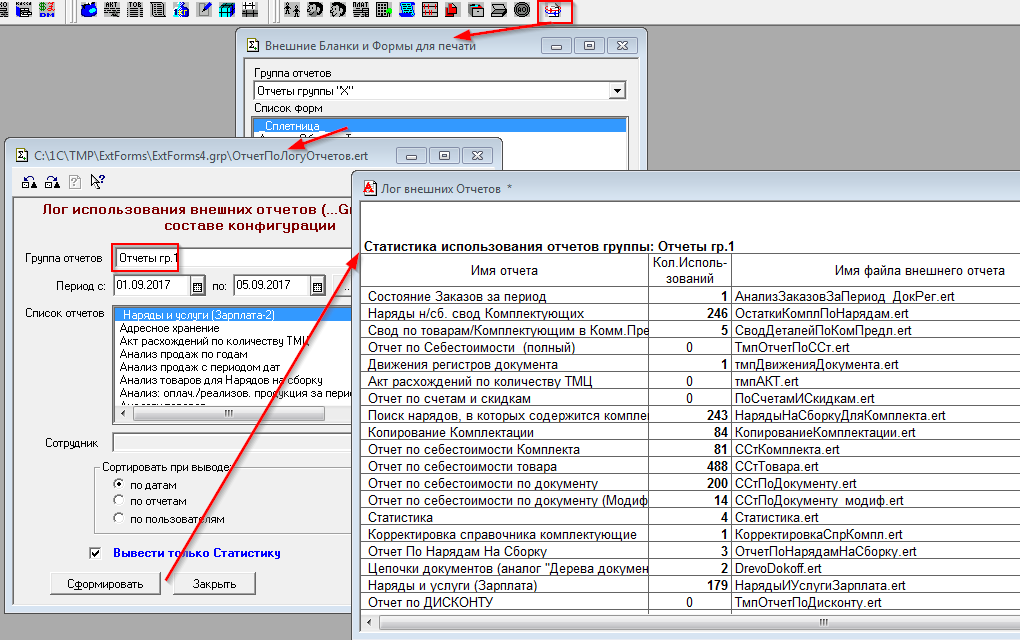Click the period start field 01.09.2017
Image resolution: width=1020 pixels, height=640 pixels.
coord(152,286)
